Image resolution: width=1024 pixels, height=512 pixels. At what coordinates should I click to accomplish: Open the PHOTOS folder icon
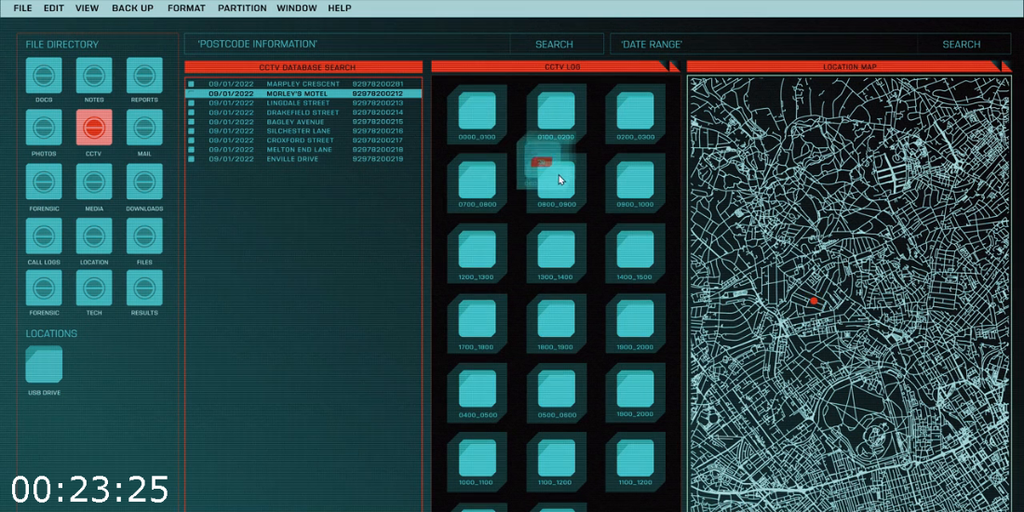click(44, 127)
